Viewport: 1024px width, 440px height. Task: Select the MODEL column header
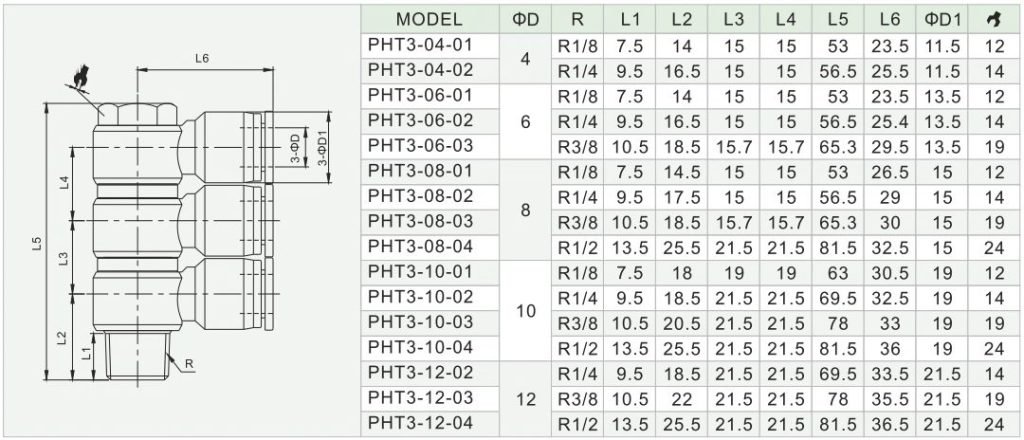pyautogui.click(x=429, y=19)
